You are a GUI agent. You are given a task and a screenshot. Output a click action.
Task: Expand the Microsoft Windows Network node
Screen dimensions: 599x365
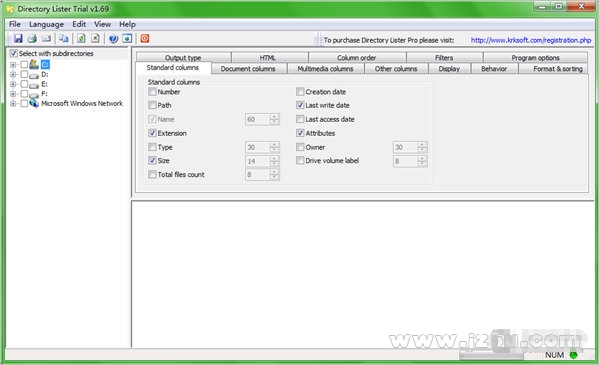click(13, 103)
